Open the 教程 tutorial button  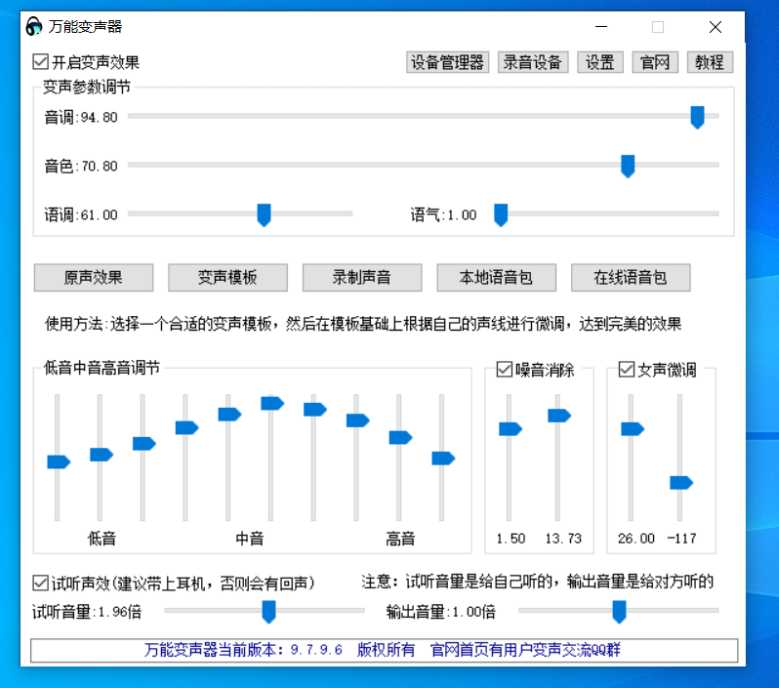[x=709, y=62]
